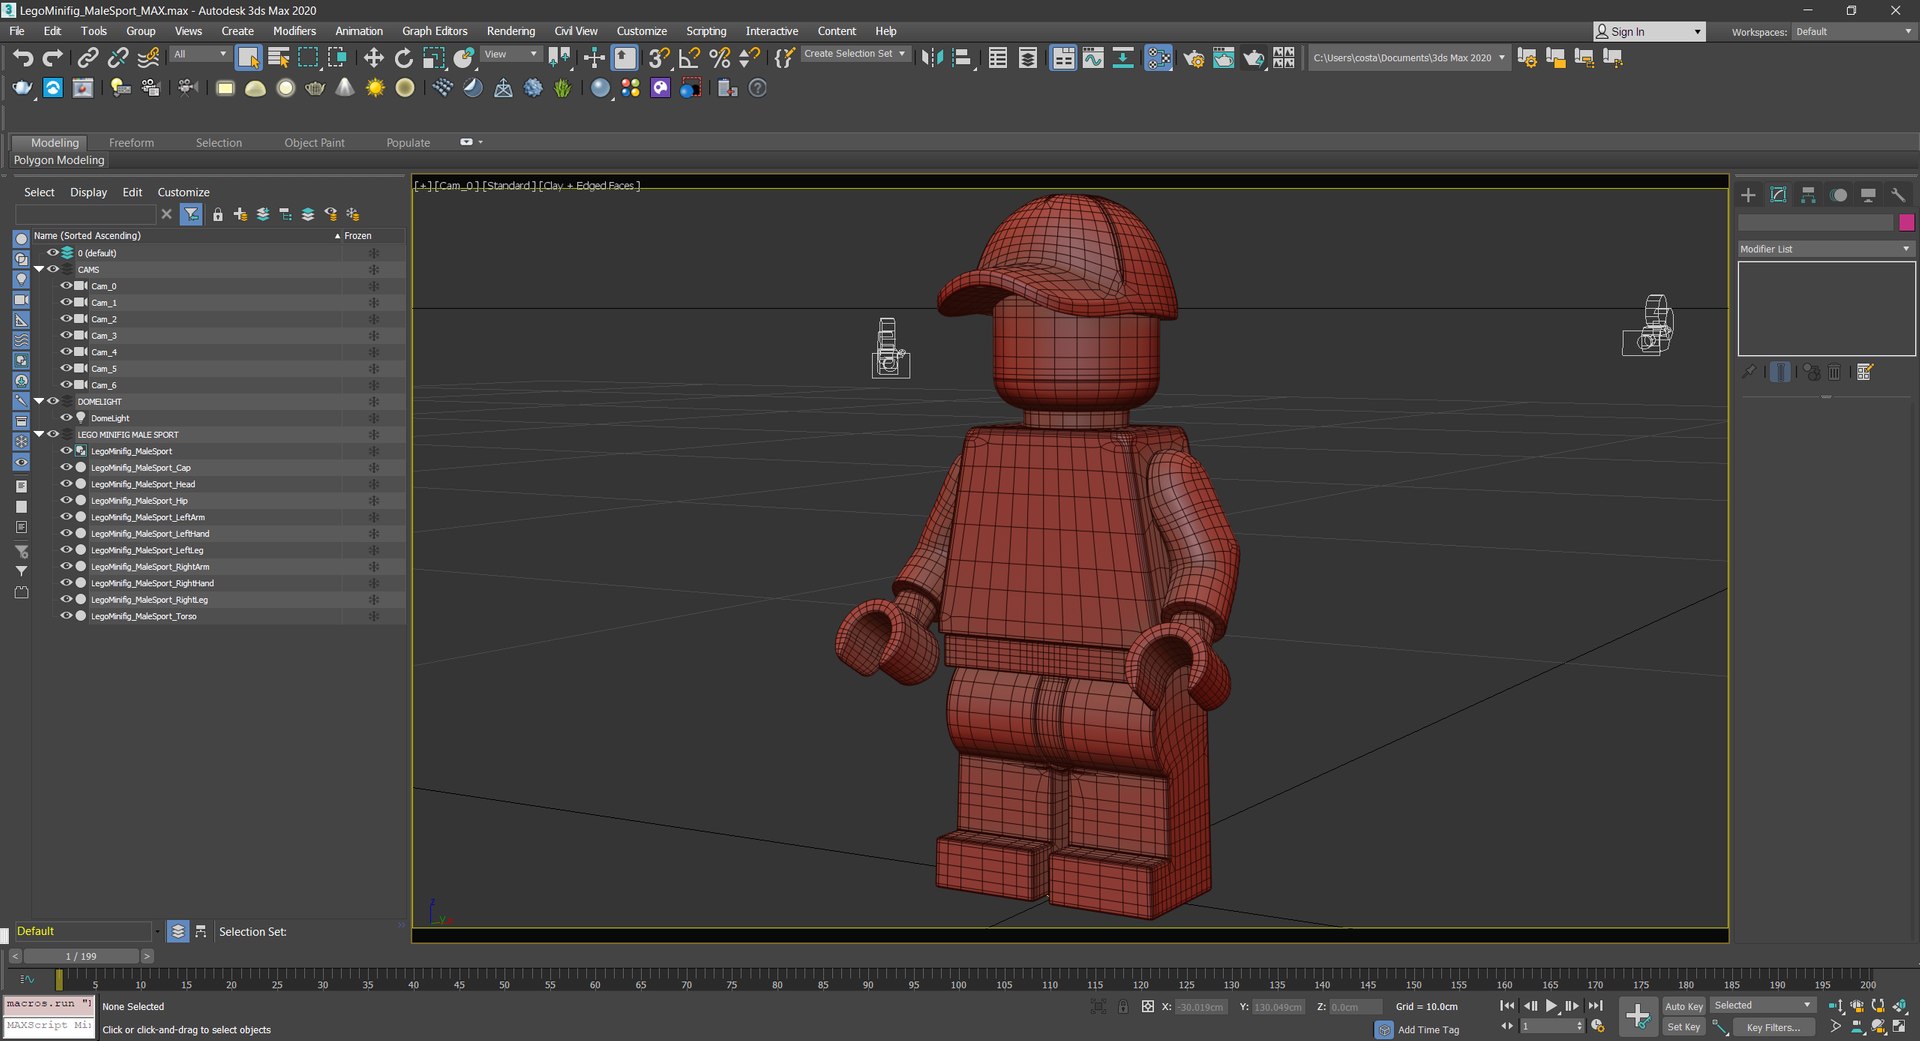This screenshot has width=1920, height=1041.
Task: Open the Scripting menu
Action: click(x=706, y=31)
